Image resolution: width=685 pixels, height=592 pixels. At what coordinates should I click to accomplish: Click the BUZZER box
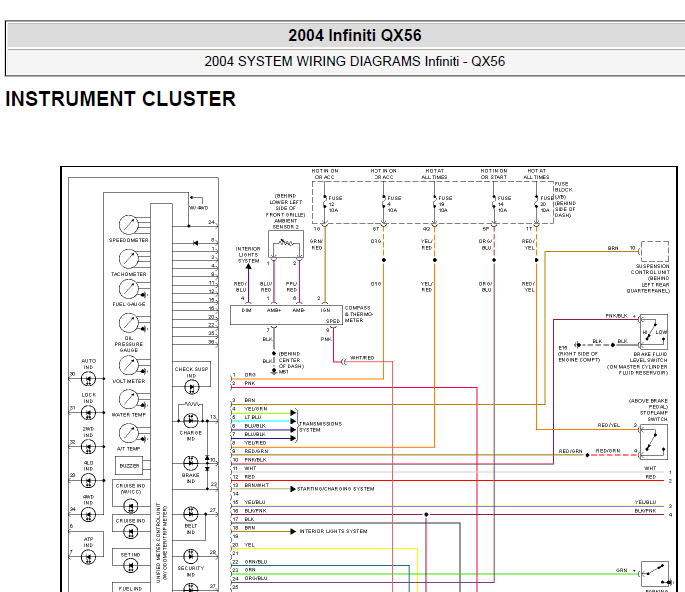click(x=129, y=466)
